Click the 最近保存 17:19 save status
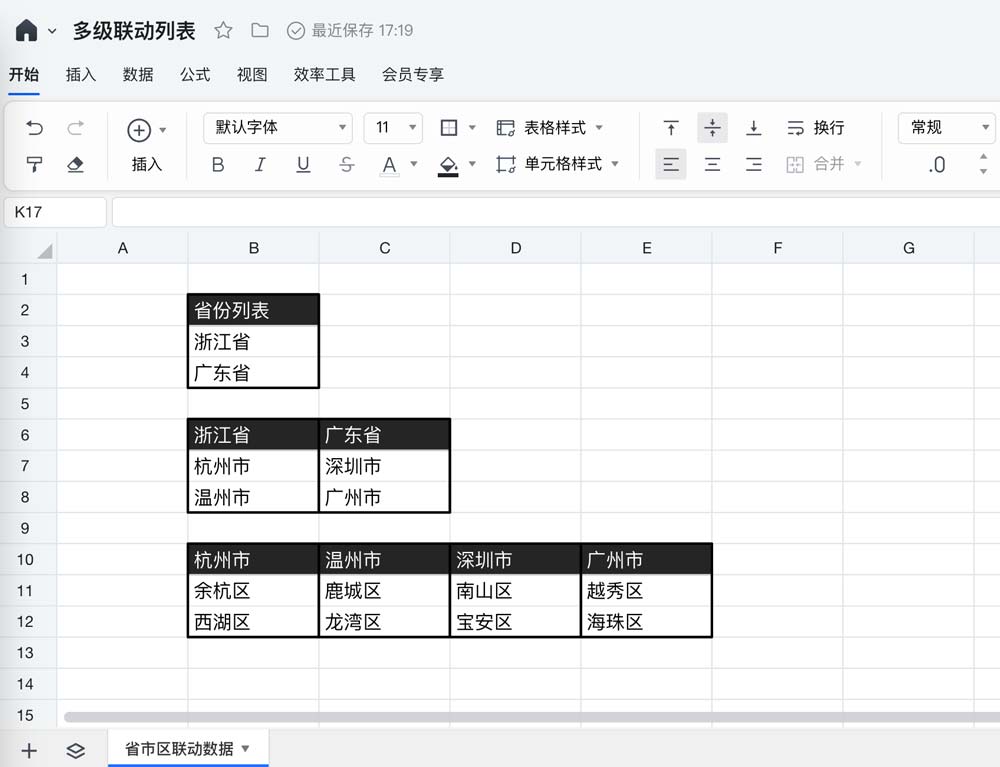 click(350, 31)
